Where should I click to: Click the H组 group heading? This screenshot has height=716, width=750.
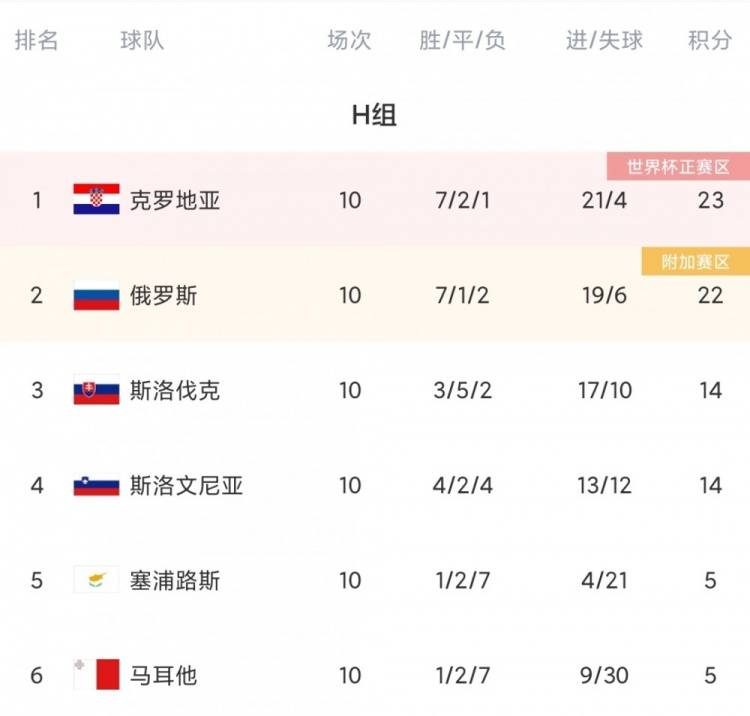click(374, 116)
